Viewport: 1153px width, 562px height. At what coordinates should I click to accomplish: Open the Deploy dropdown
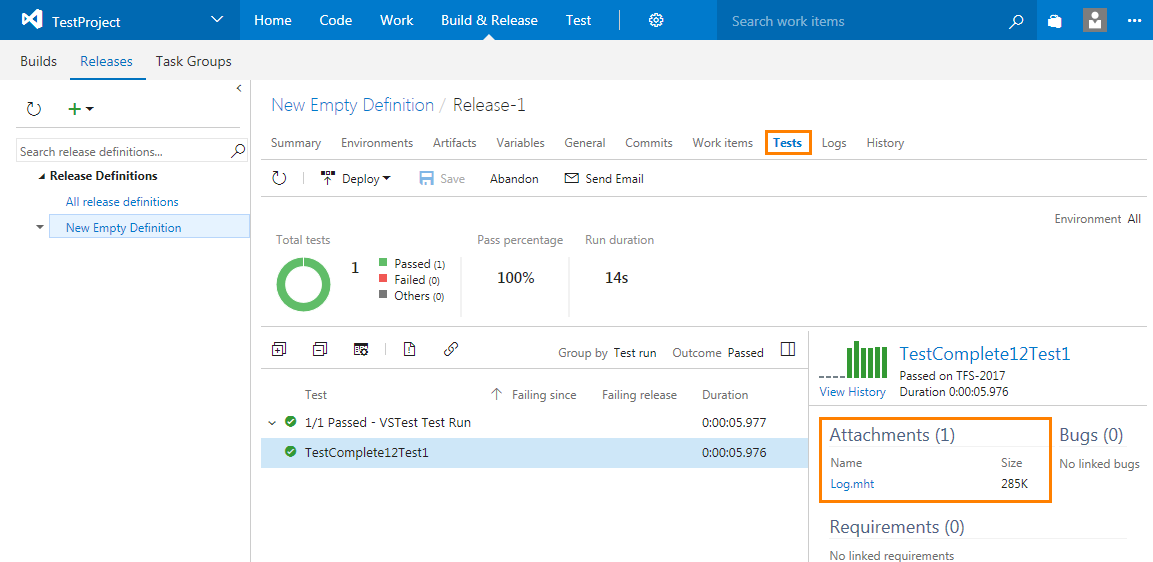click(356, 179)
